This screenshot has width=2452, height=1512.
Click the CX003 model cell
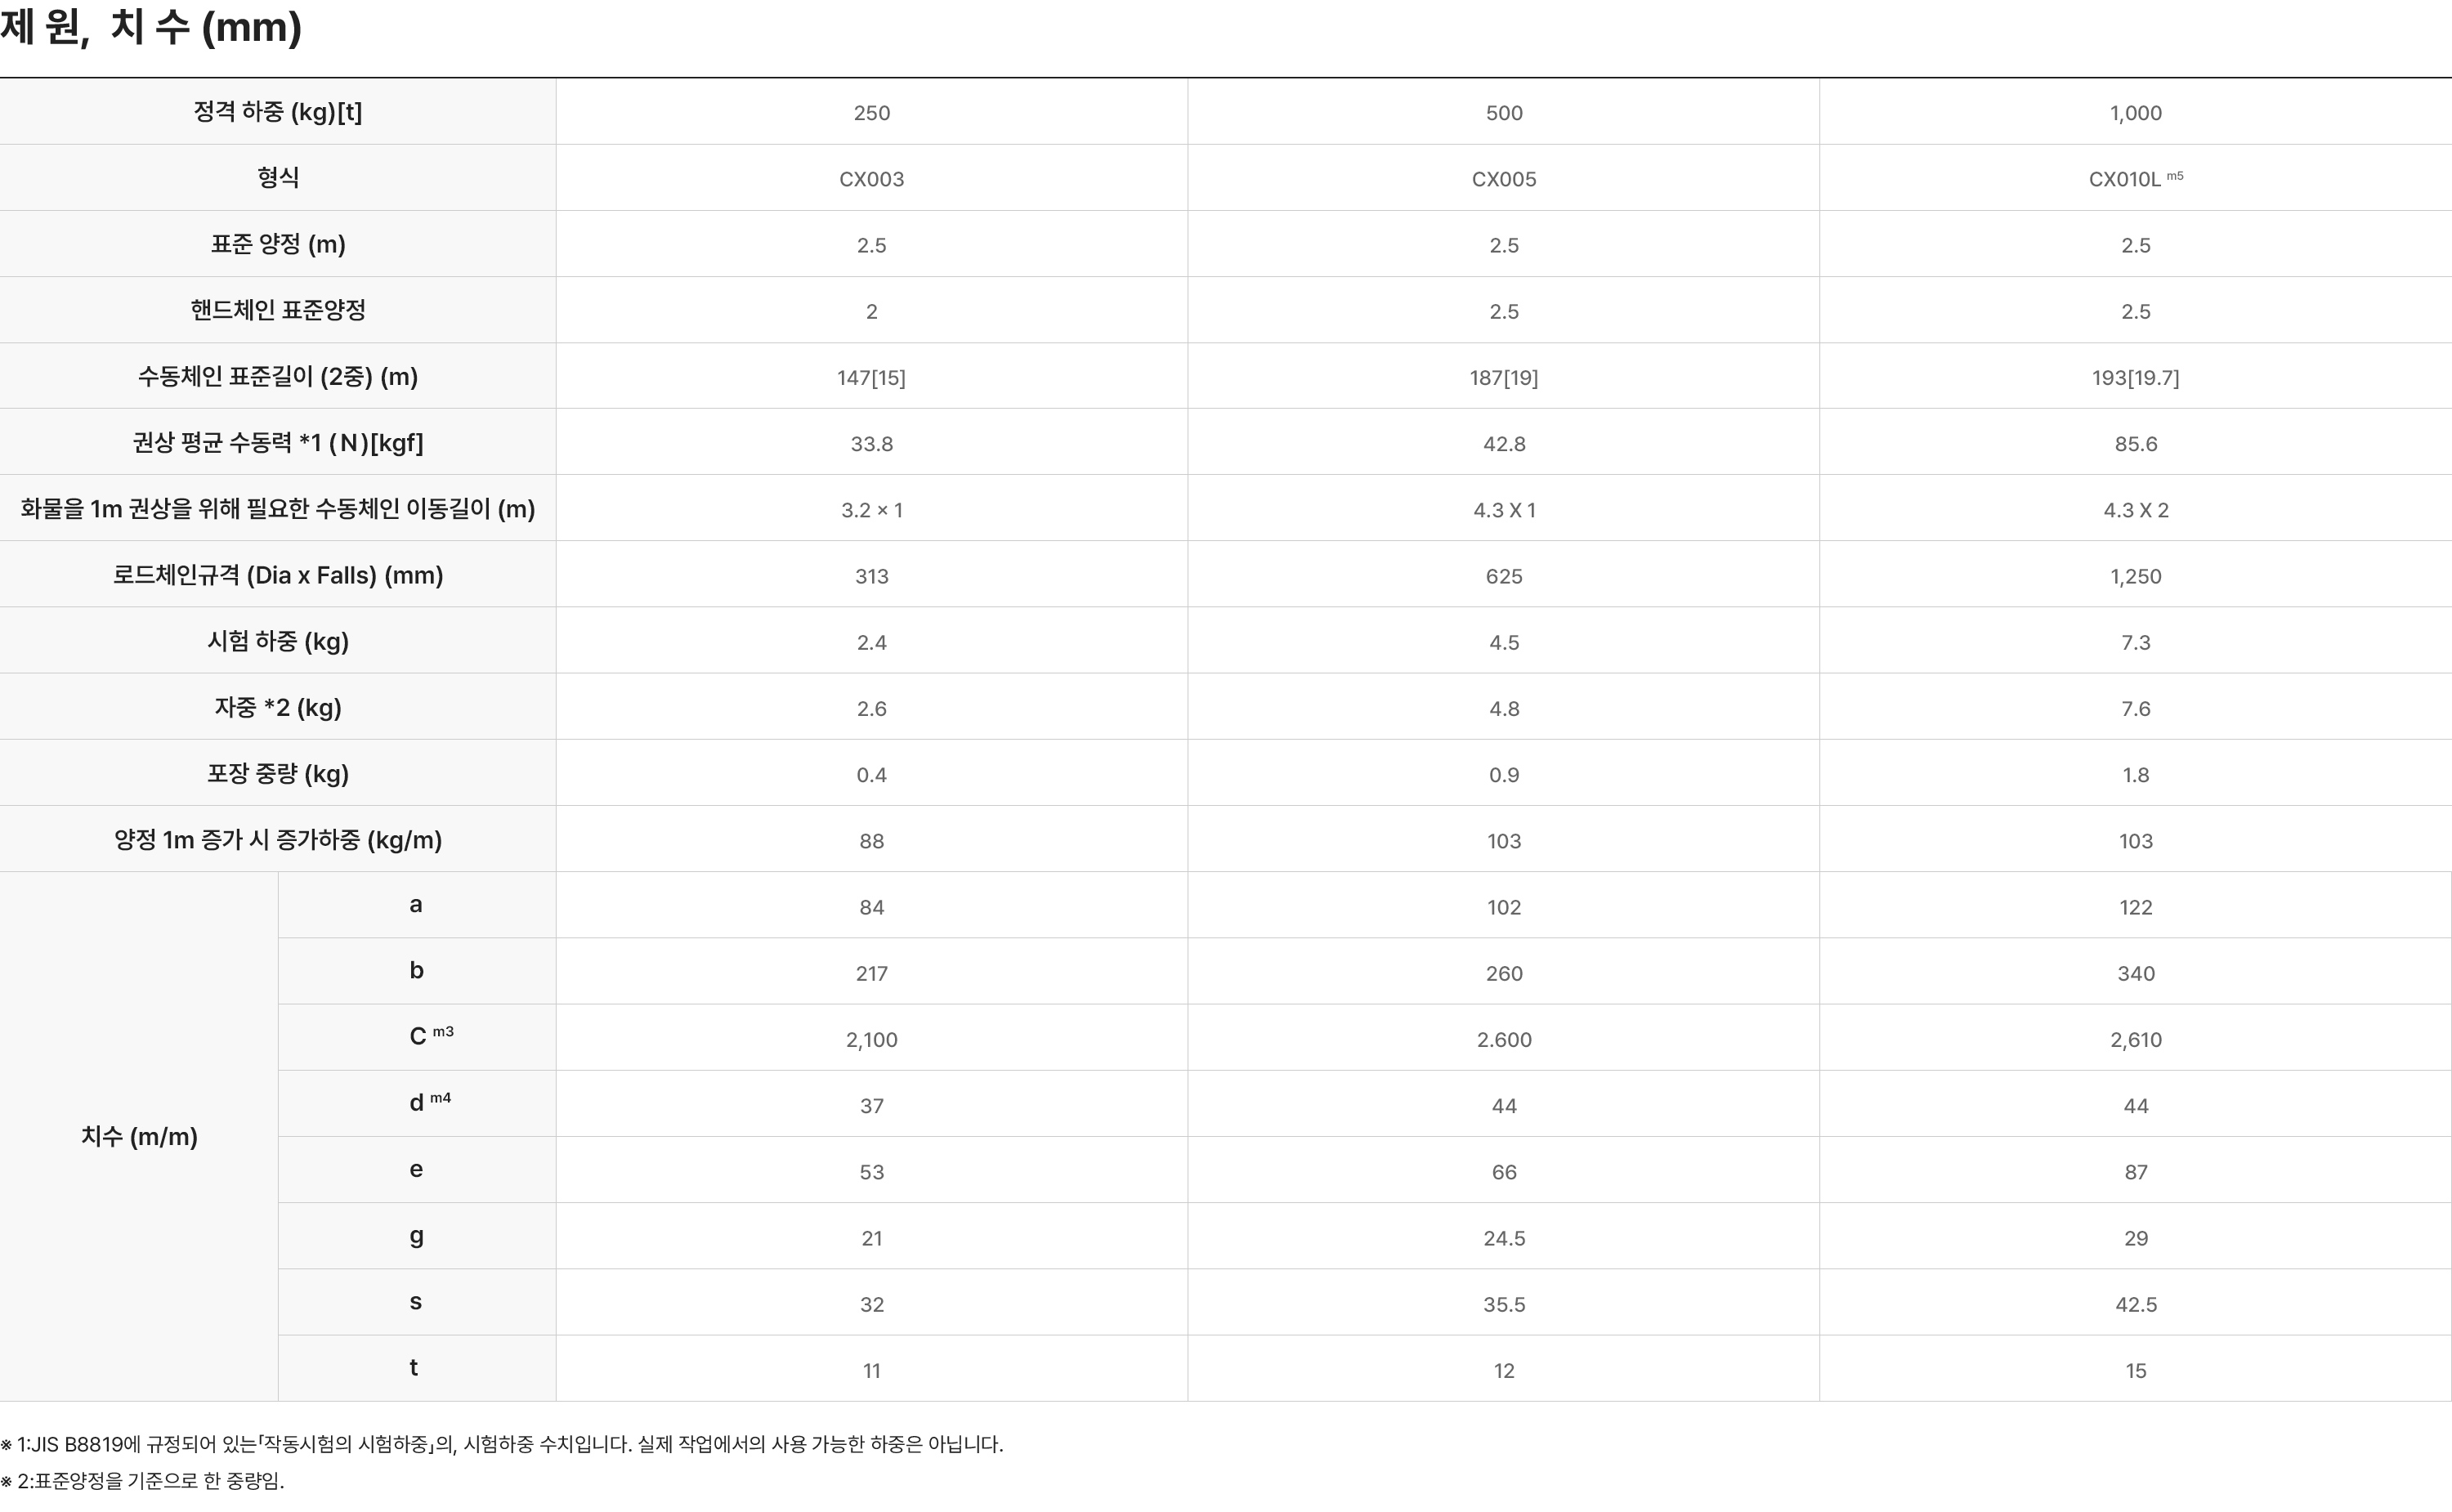871,179
